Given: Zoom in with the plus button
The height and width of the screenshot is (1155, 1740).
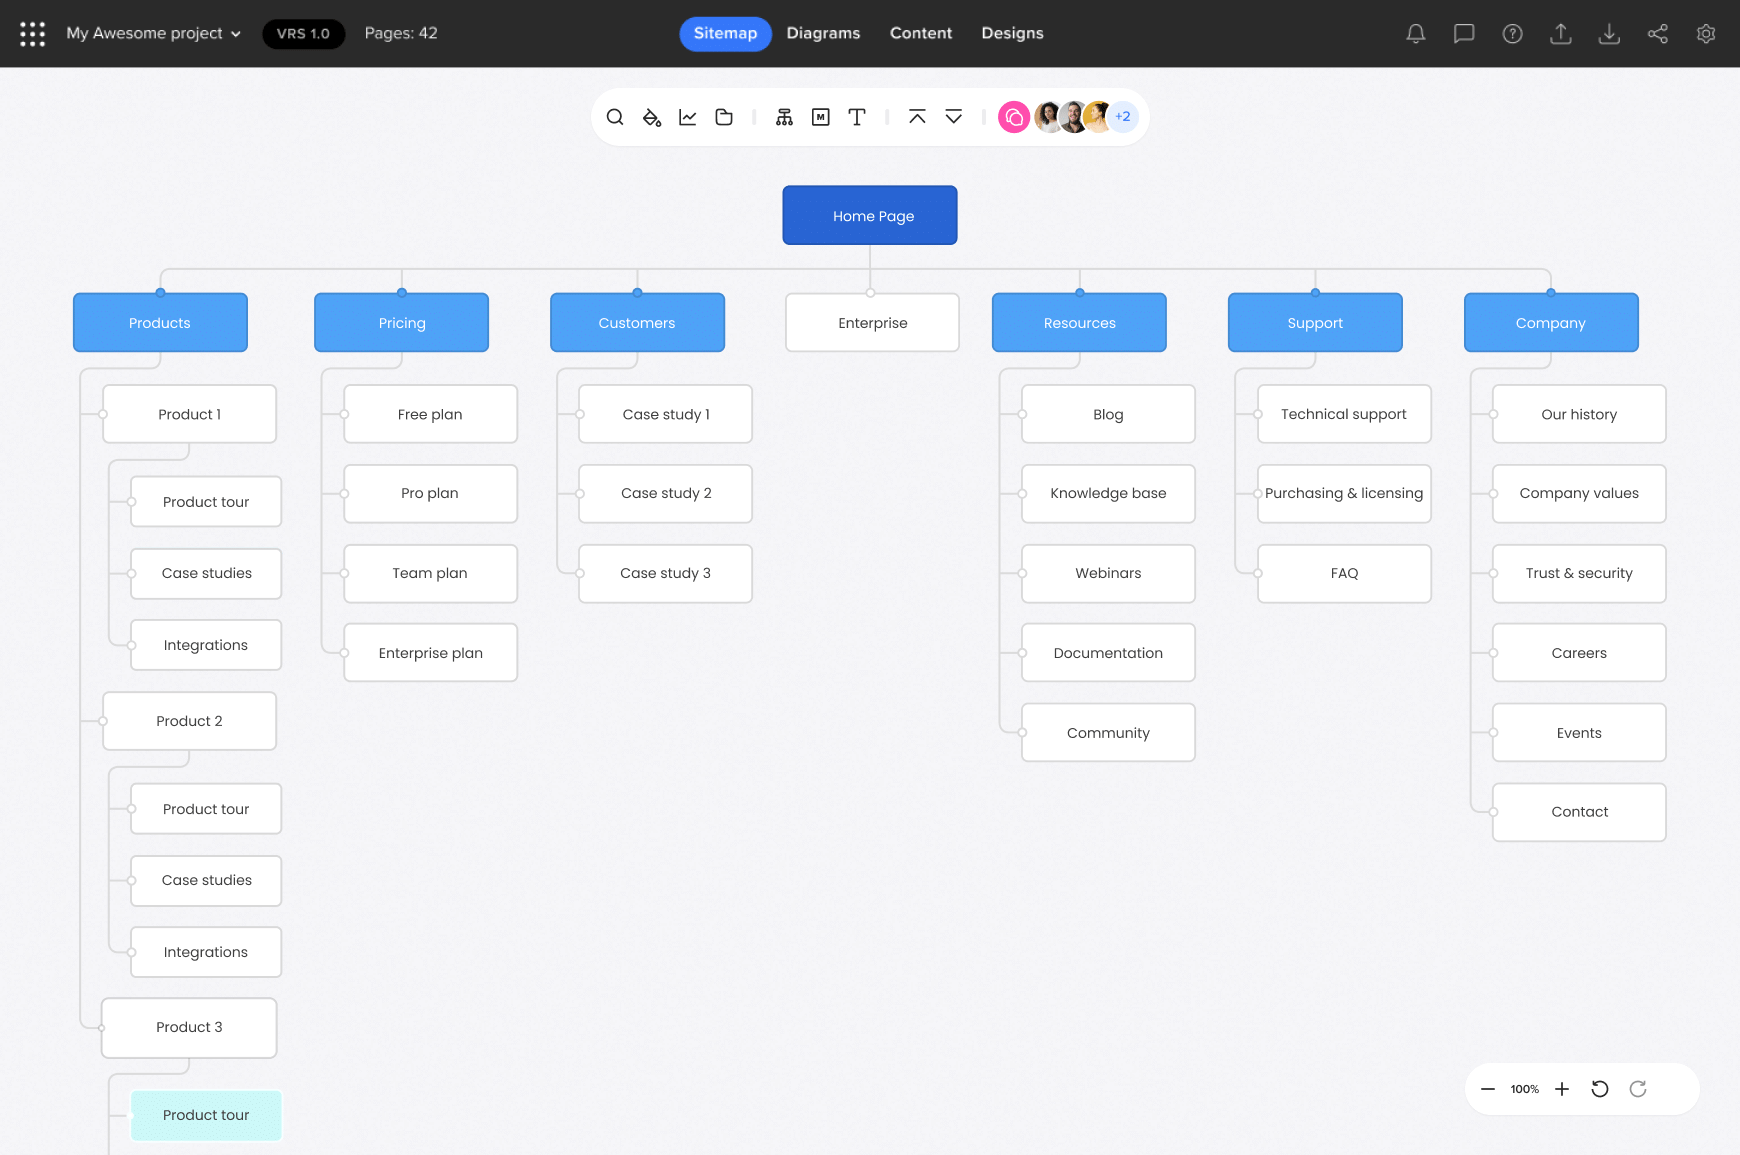Looking at the screenshot, I should pos(1562,1089).
